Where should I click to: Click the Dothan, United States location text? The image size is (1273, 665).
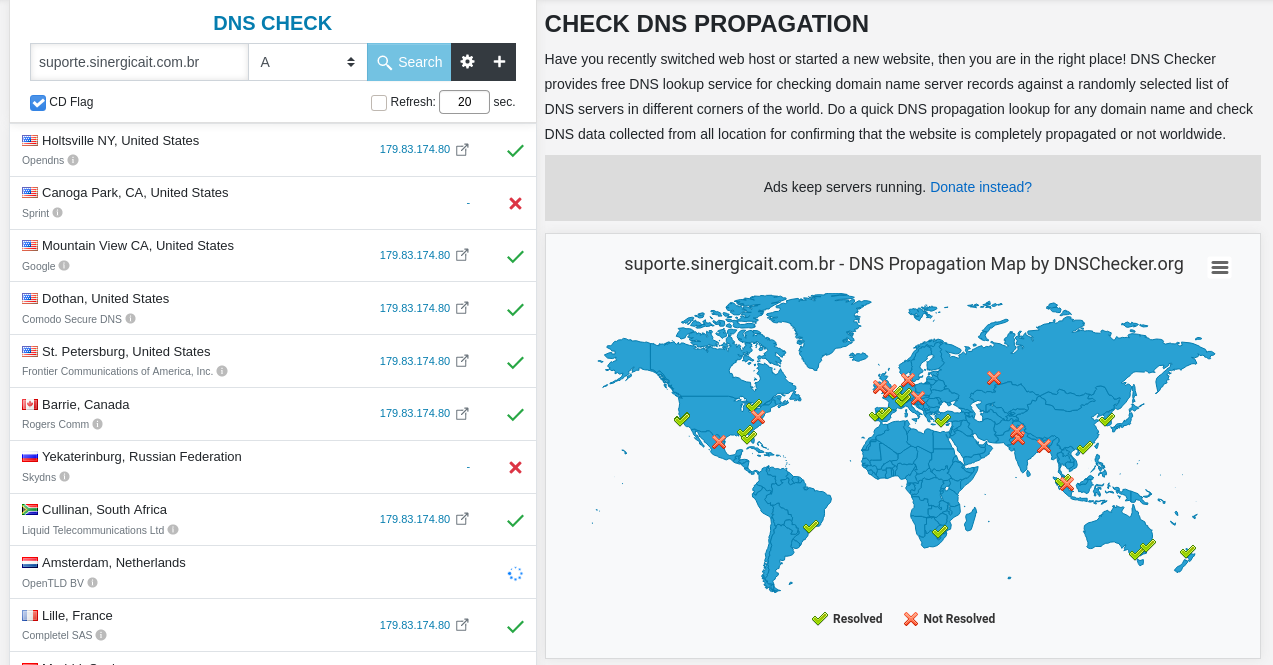point(106,298)
